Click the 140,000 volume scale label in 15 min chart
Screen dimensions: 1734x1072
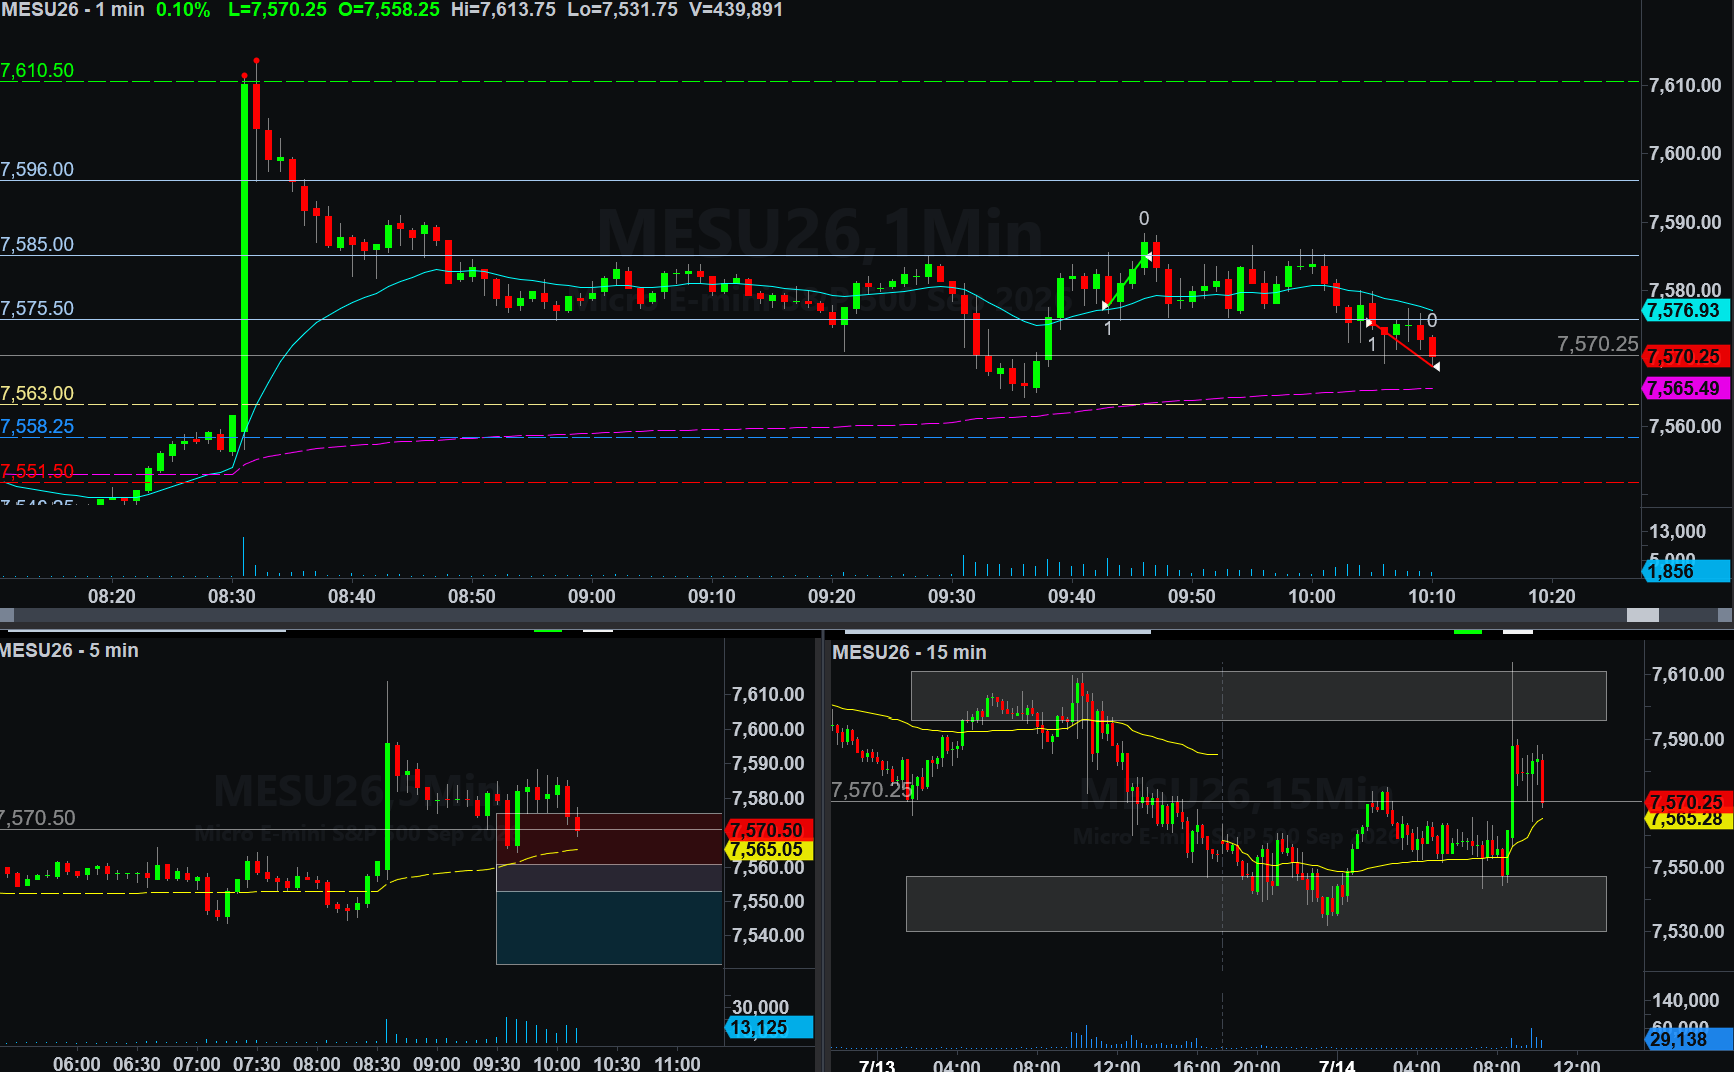(1685, 1000)
